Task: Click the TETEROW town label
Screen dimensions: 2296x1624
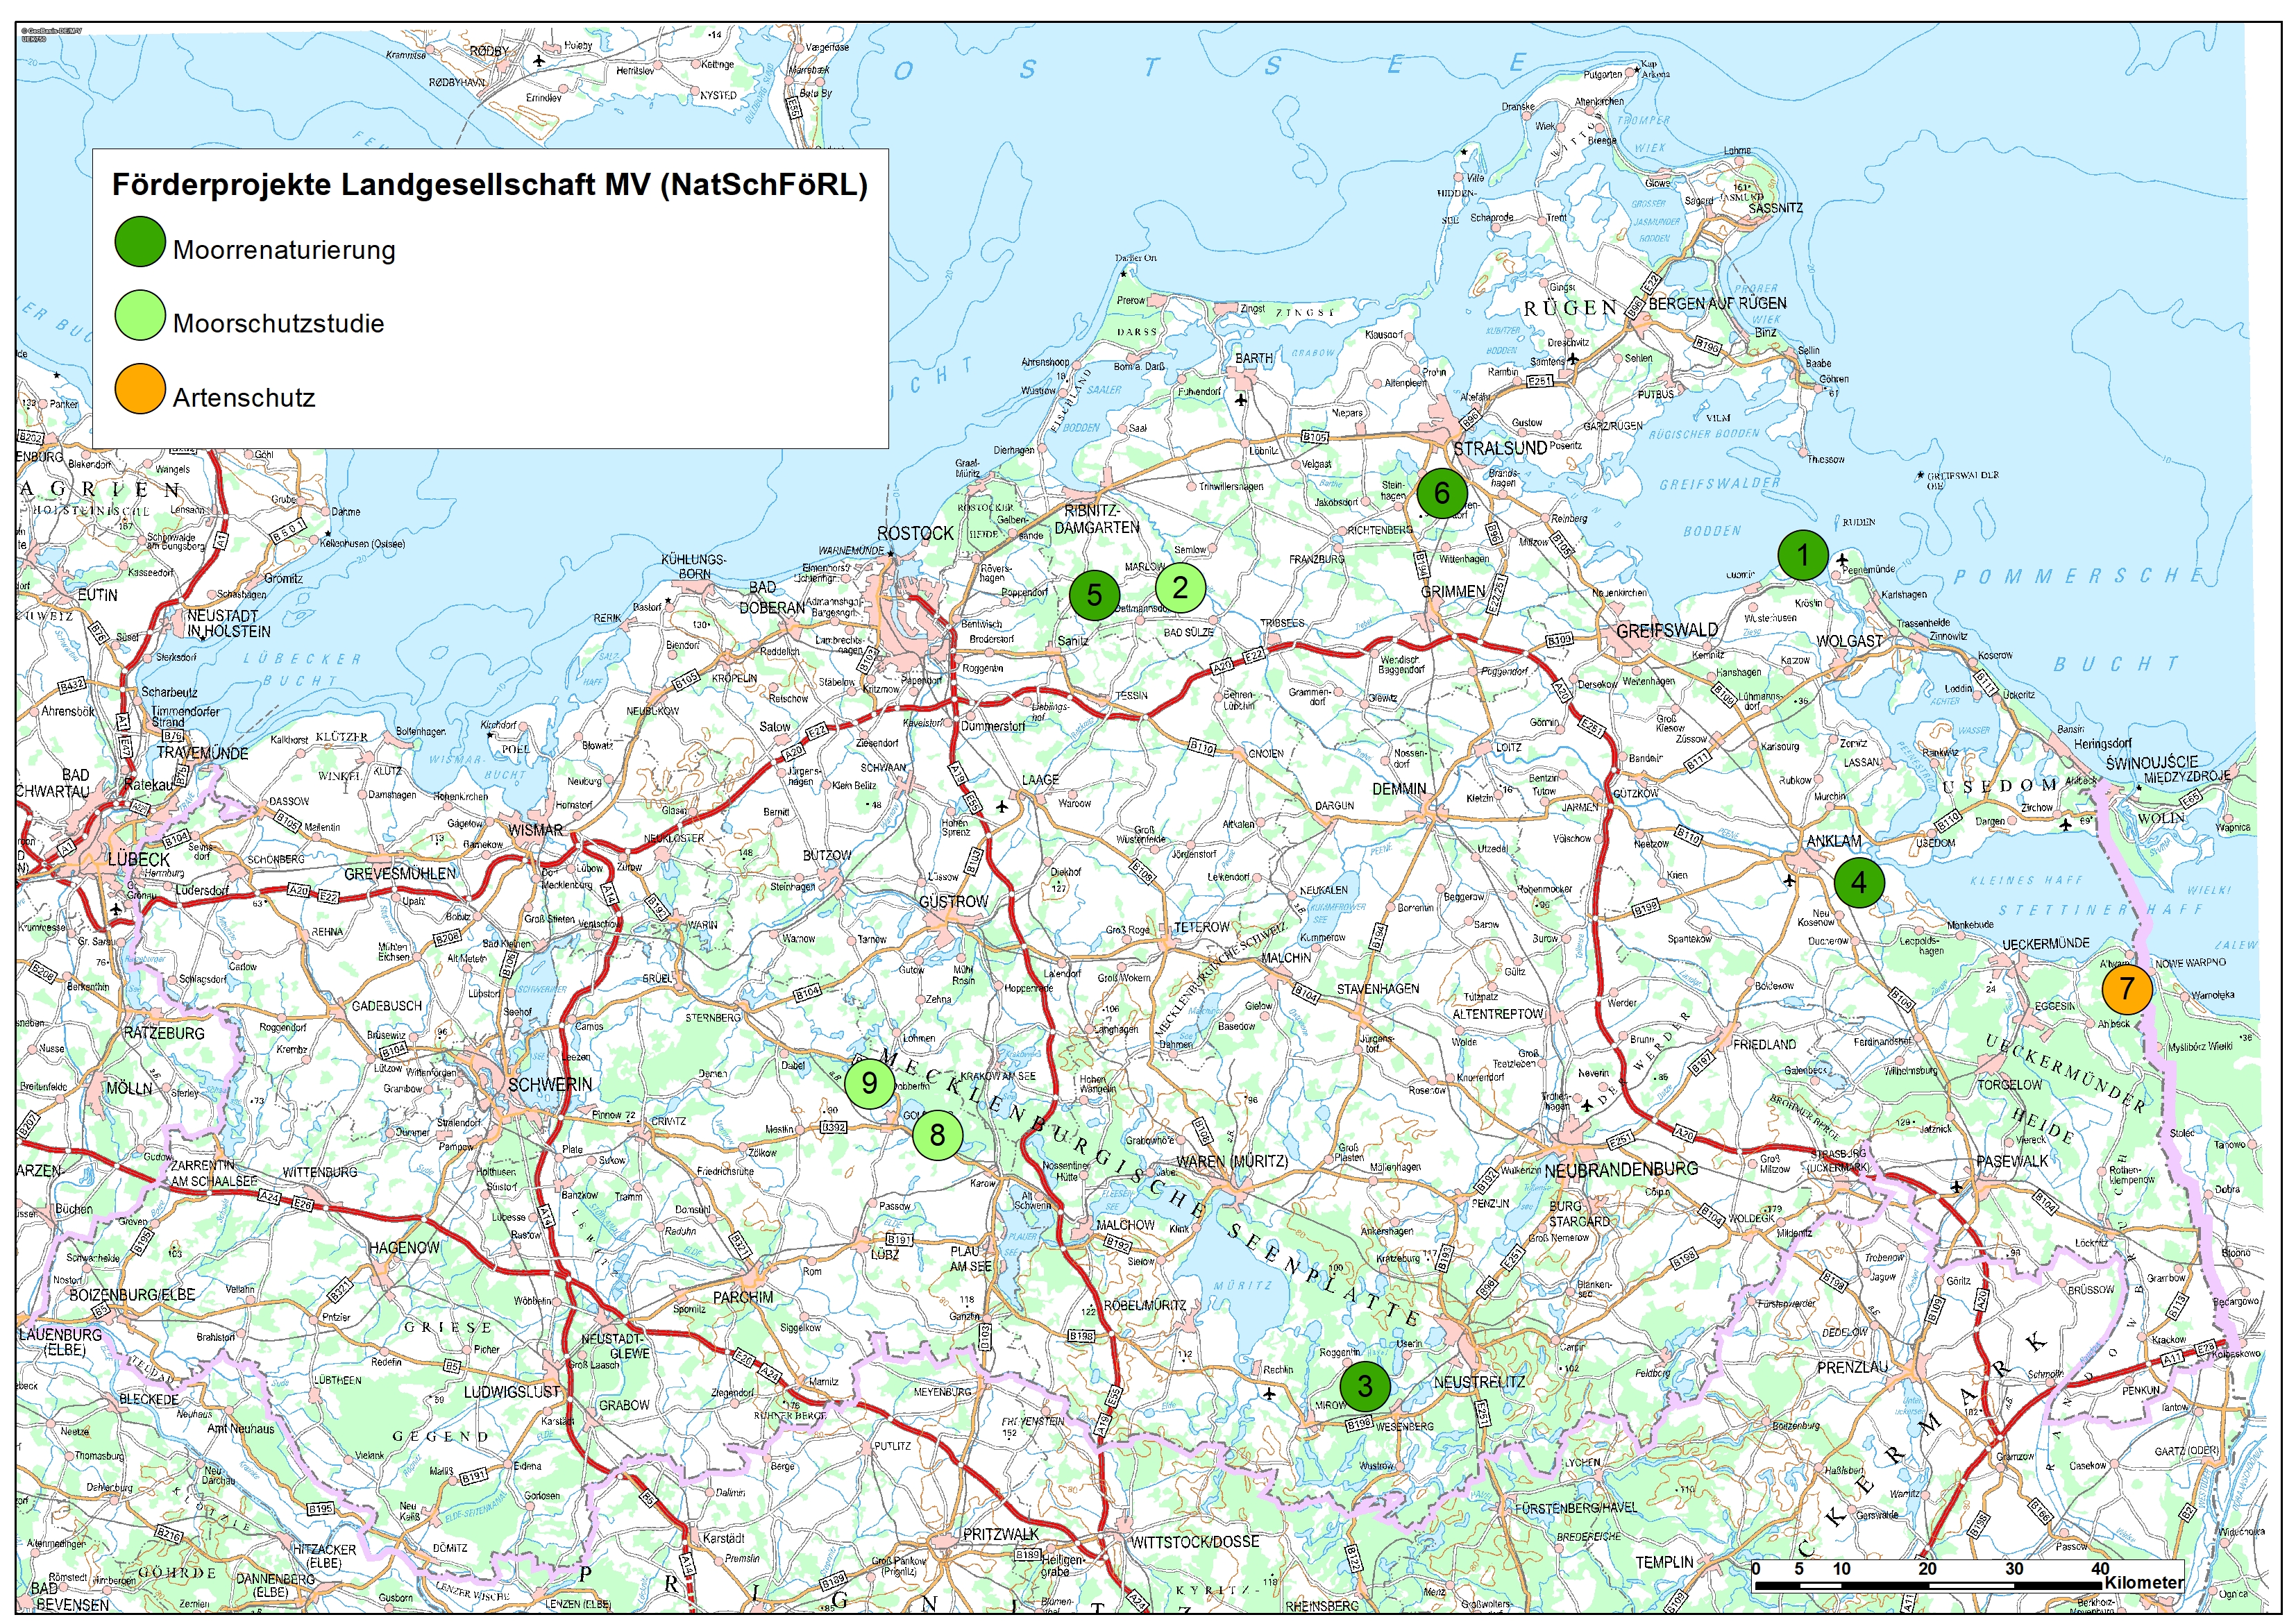Action: tap(1202, 927)
